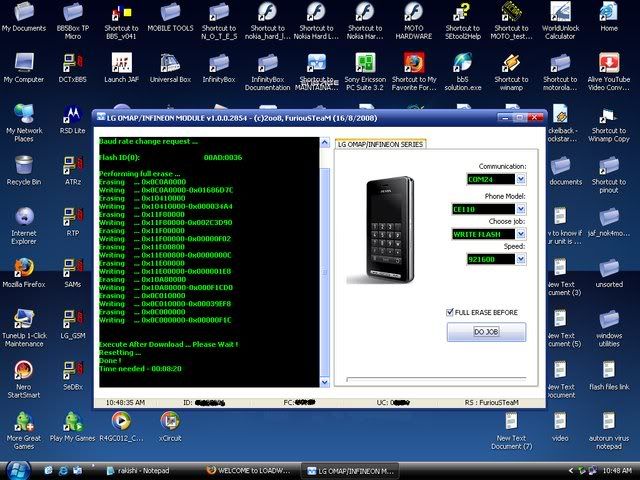Image resolution: width=640 pixels, height=480 pixels.
Task: Open BBSBox TP Micro folder icon
Action: [73, 20]
